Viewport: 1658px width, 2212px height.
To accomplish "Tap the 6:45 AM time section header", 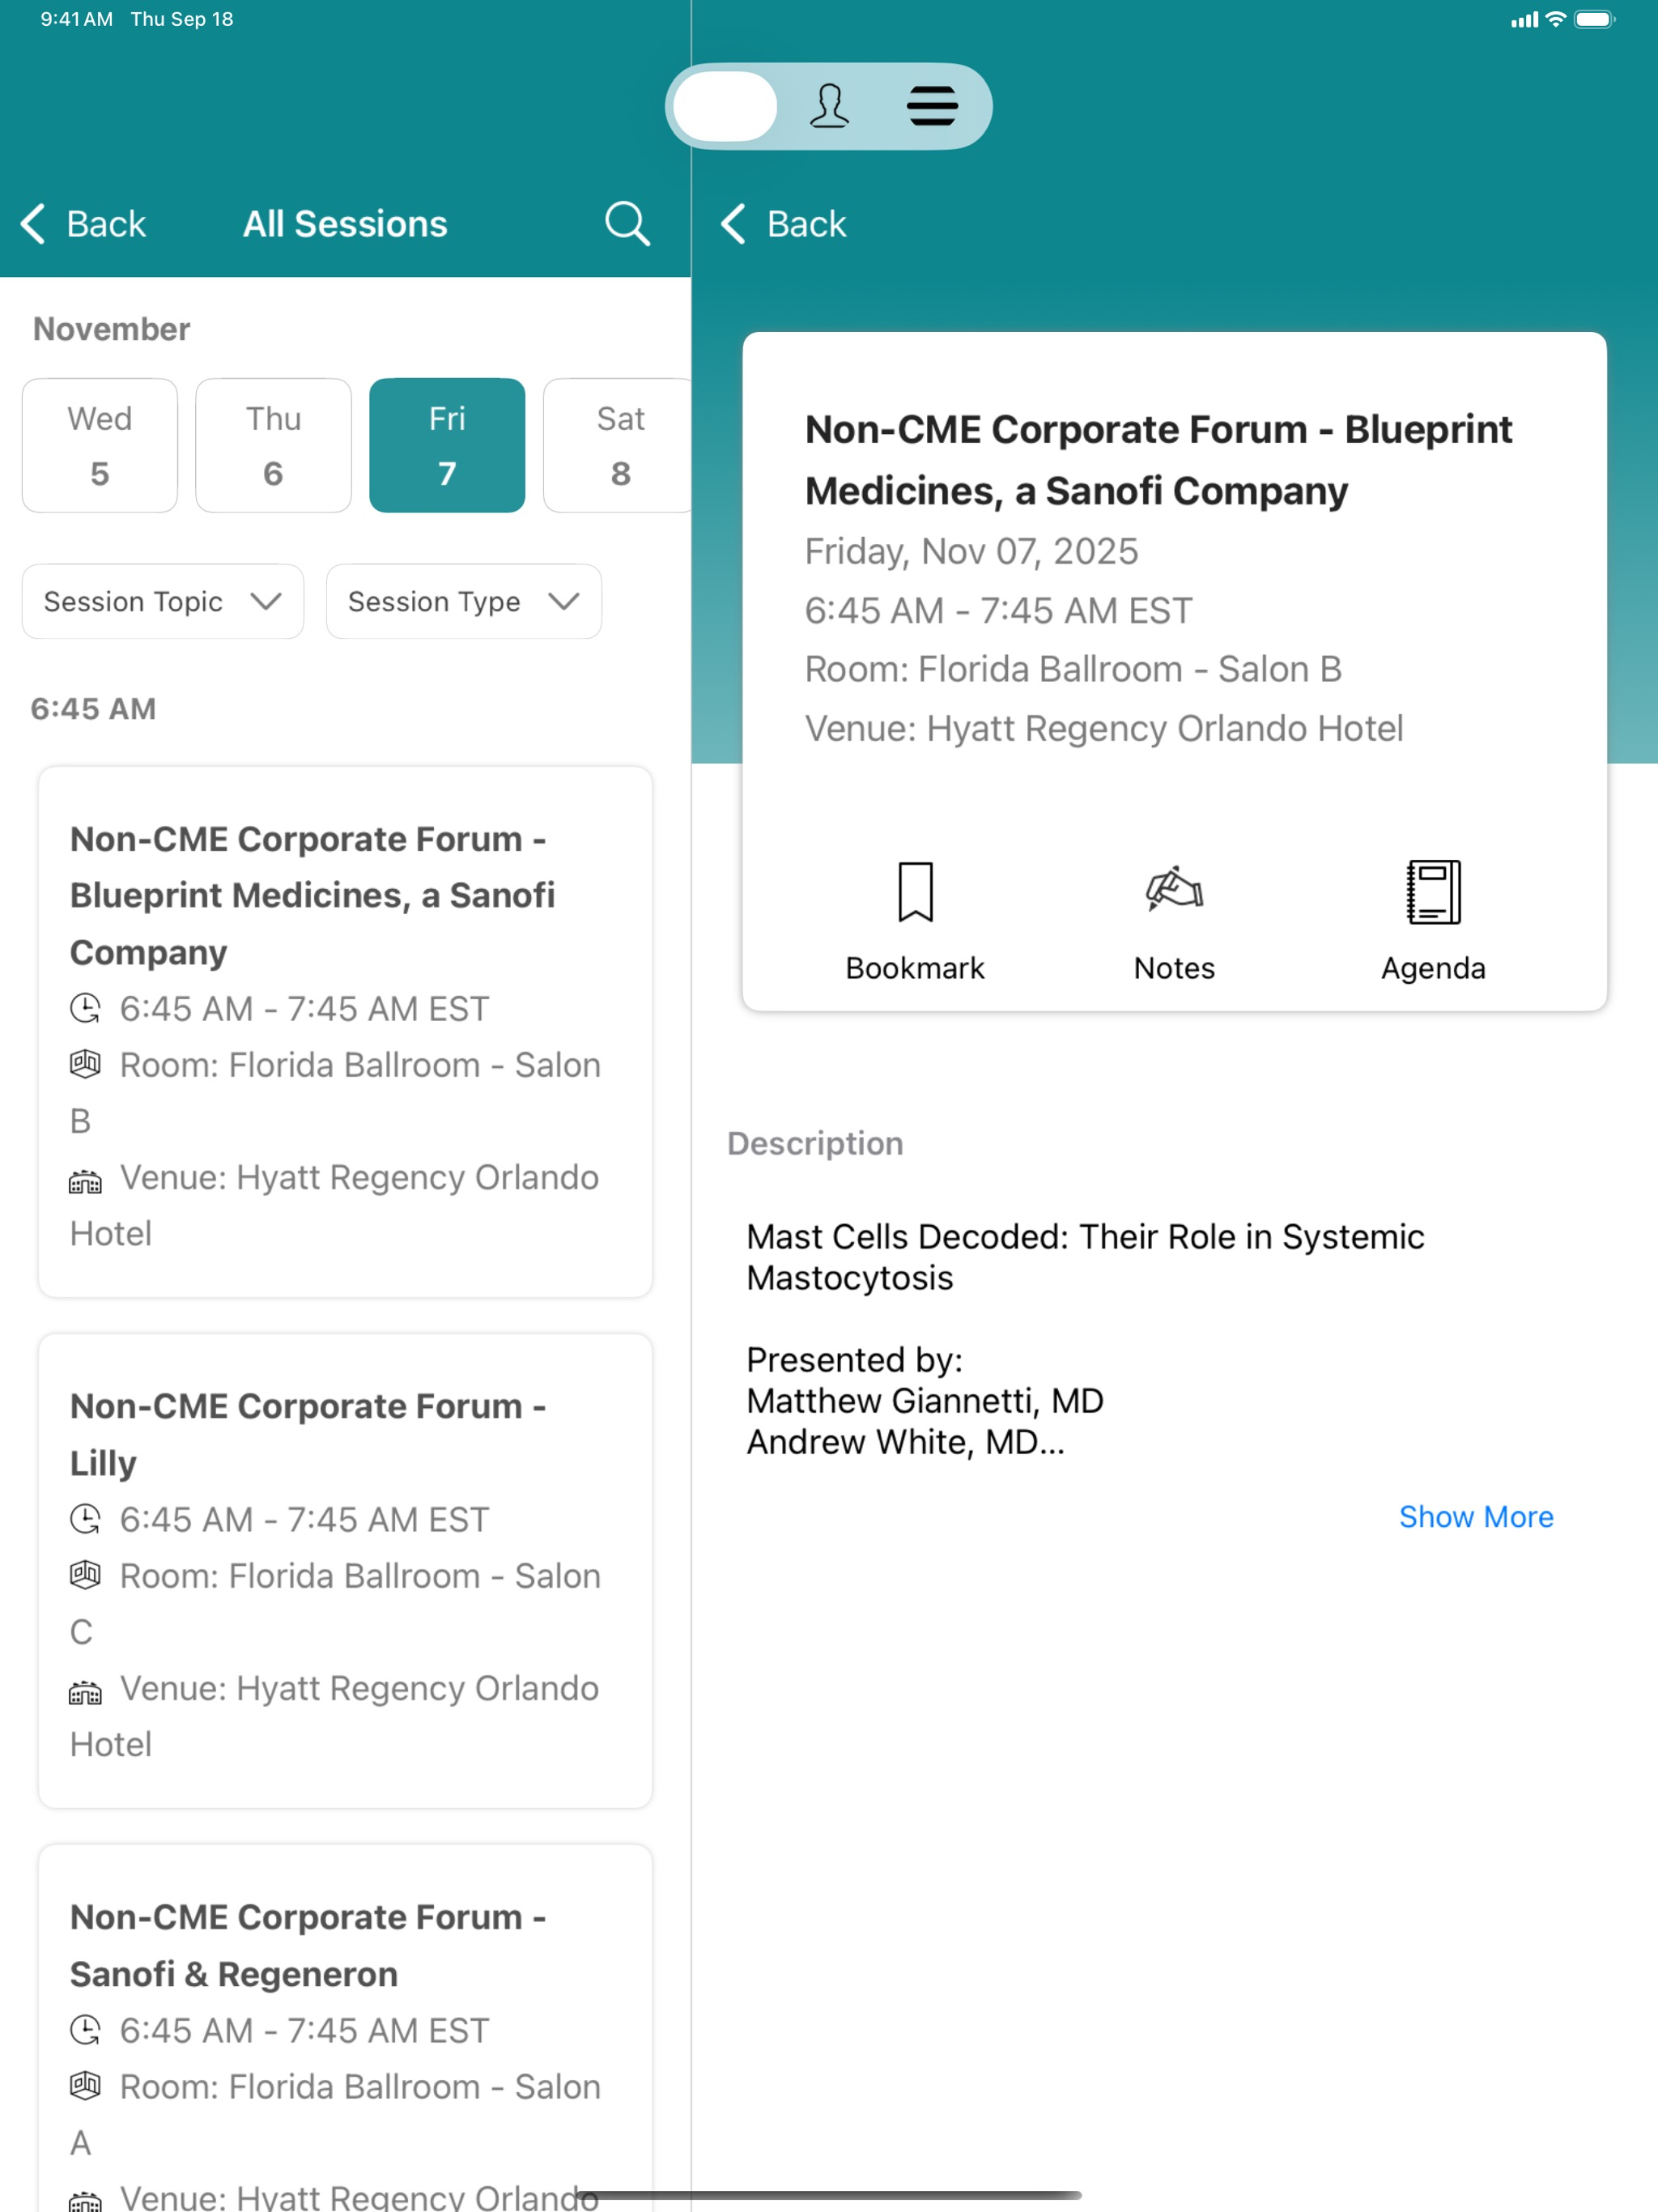I will pyautogui.click(x=93, y=708).
